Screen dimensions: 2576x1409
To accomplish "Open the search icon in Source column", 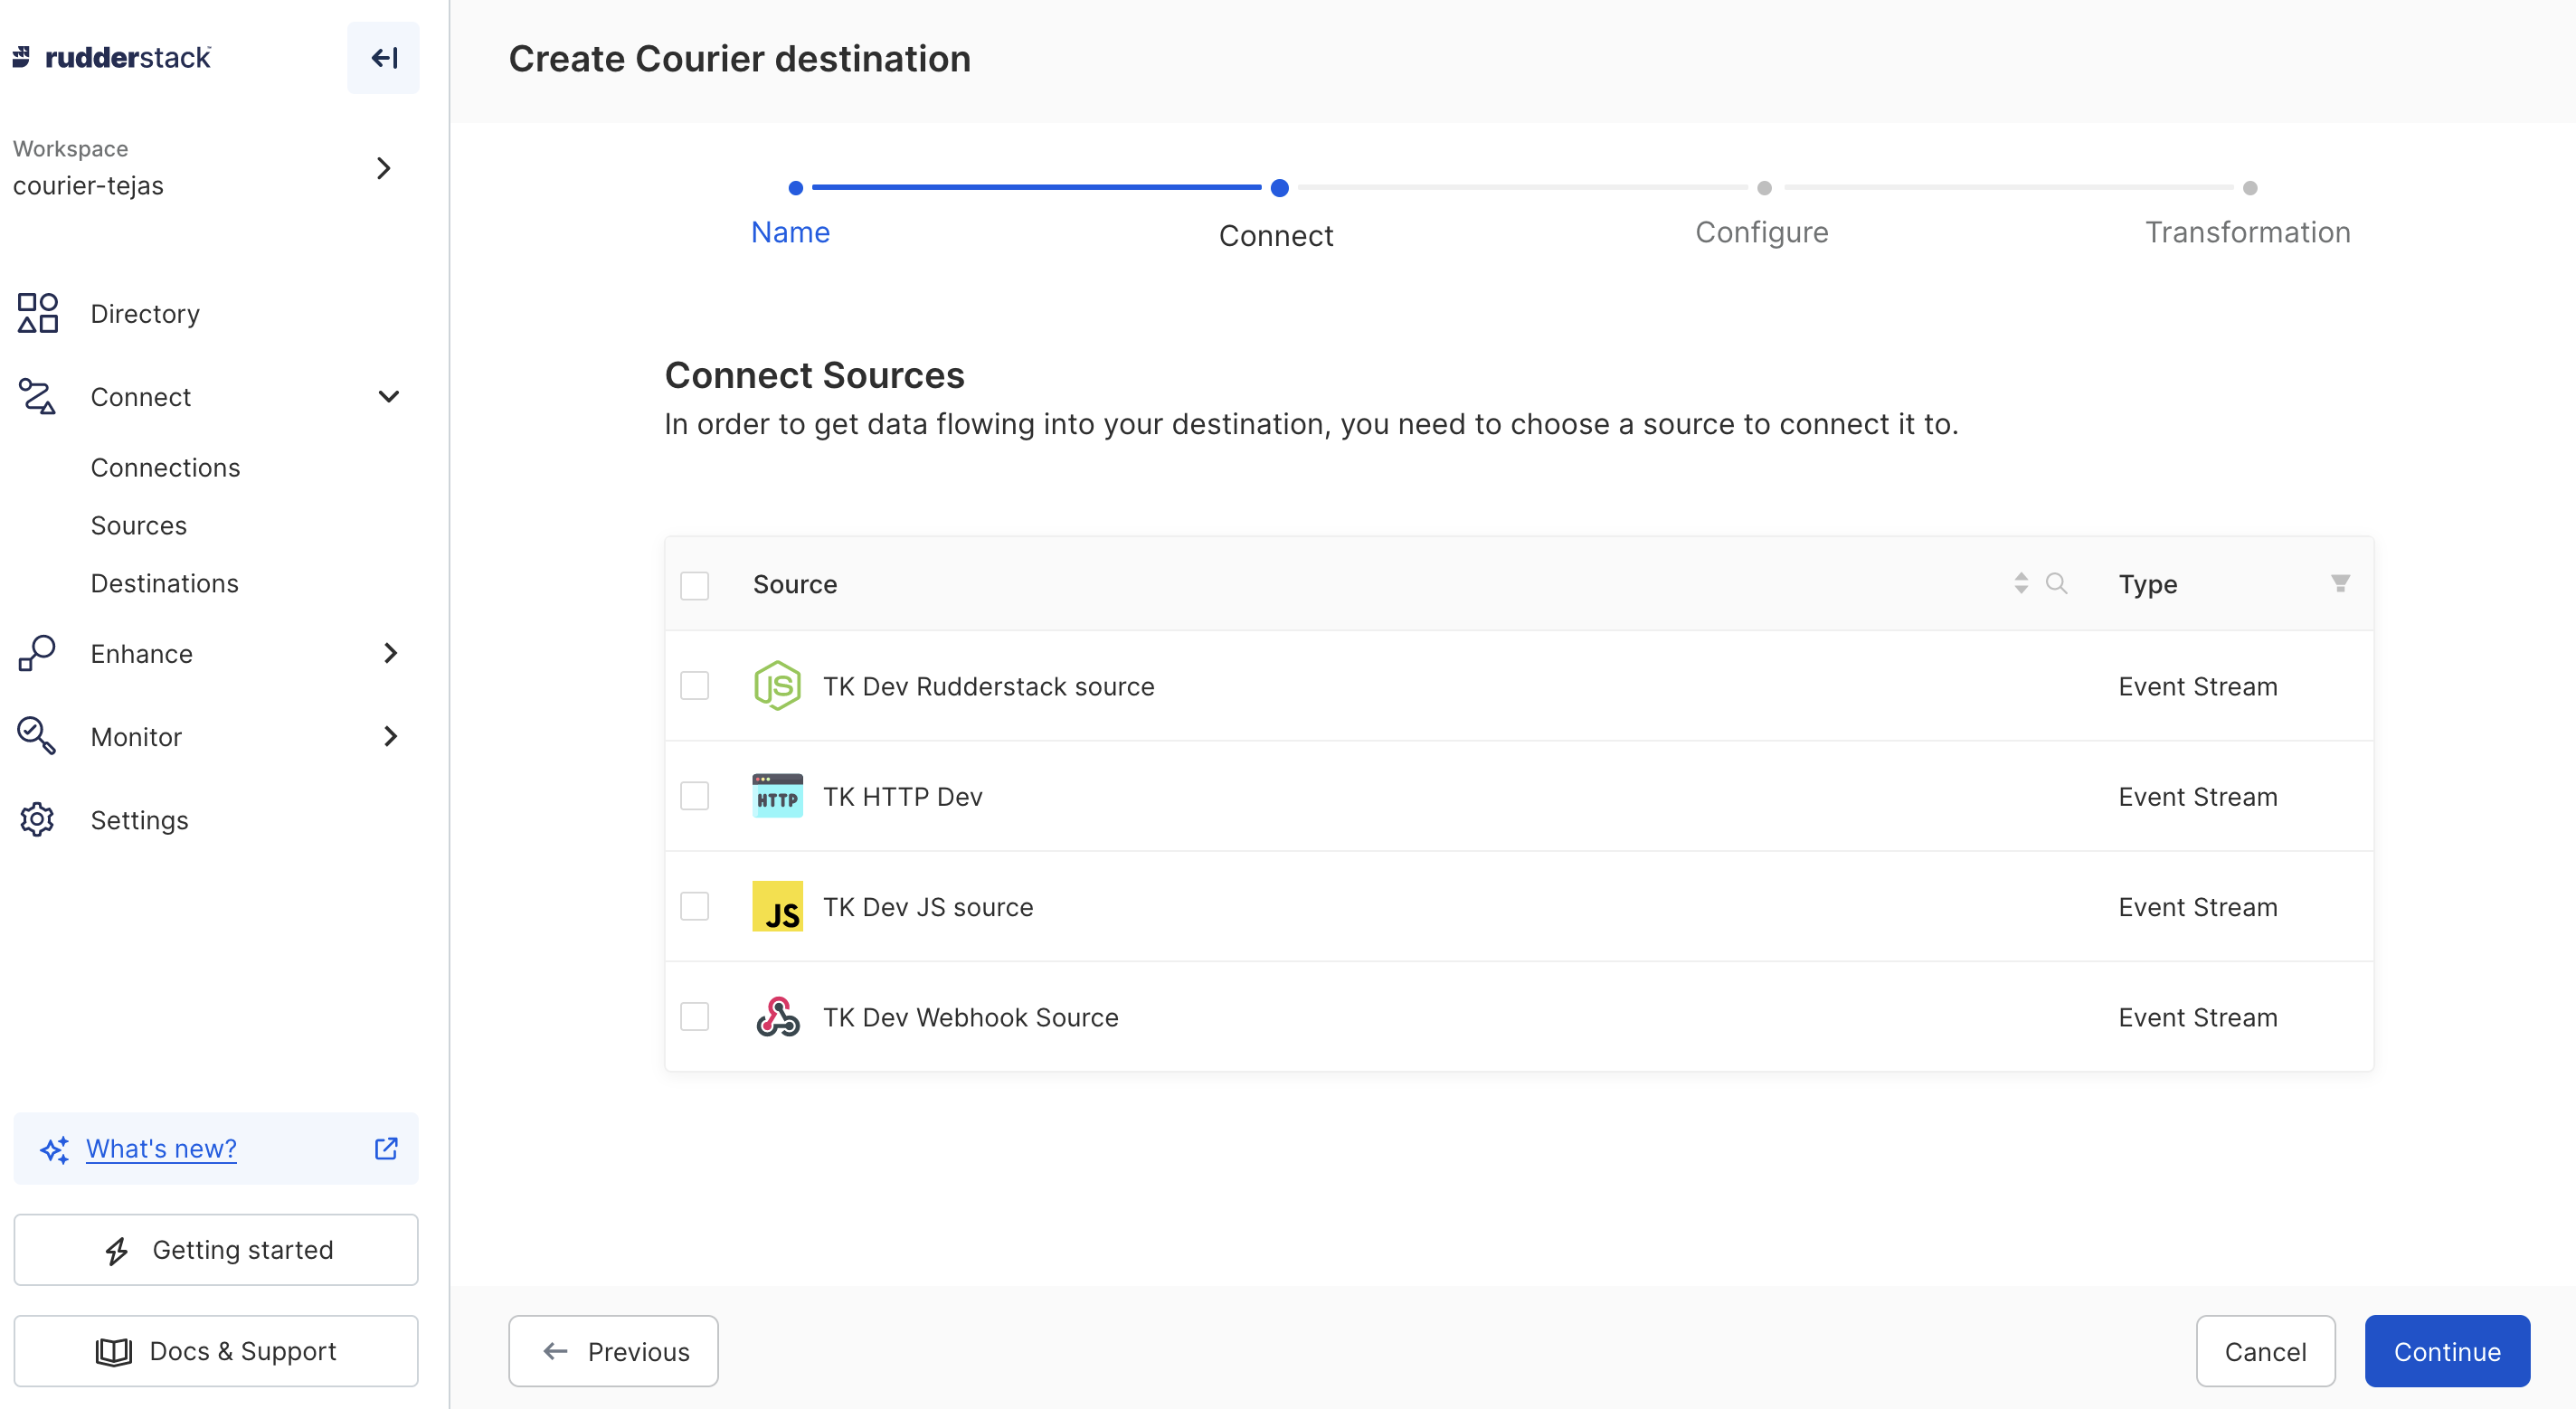I will [2057, 584].
